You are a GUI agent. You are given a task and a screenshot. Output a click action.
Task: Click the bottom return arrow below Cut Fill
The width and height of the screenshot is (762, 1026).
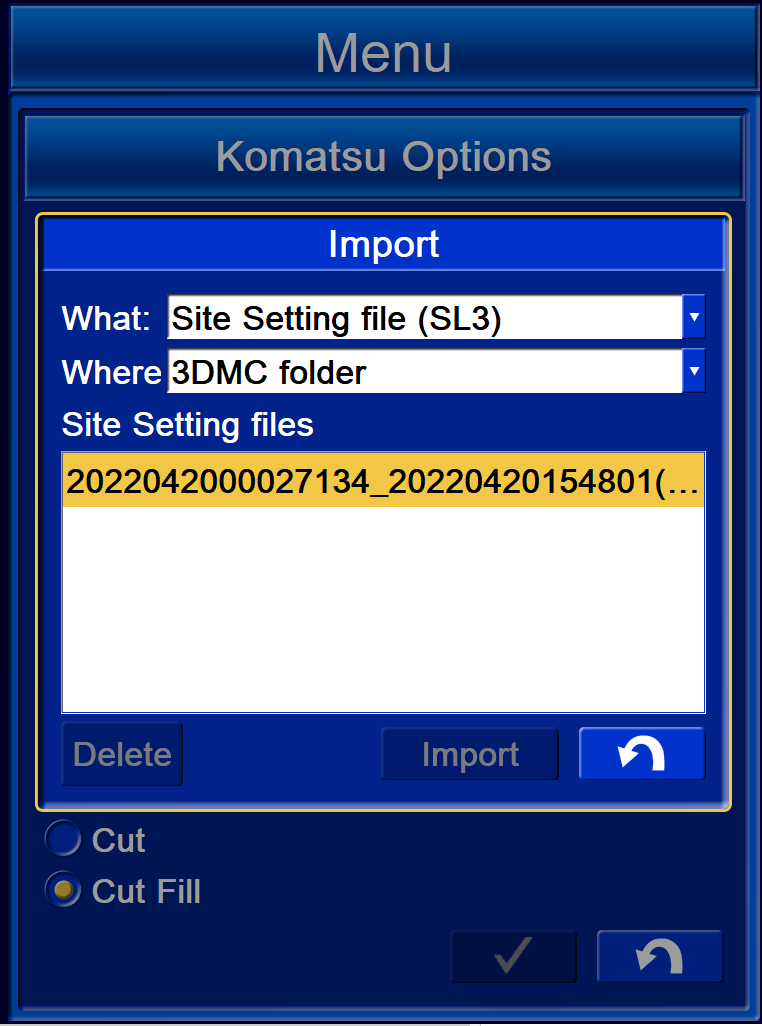click(x=659, y=956)
